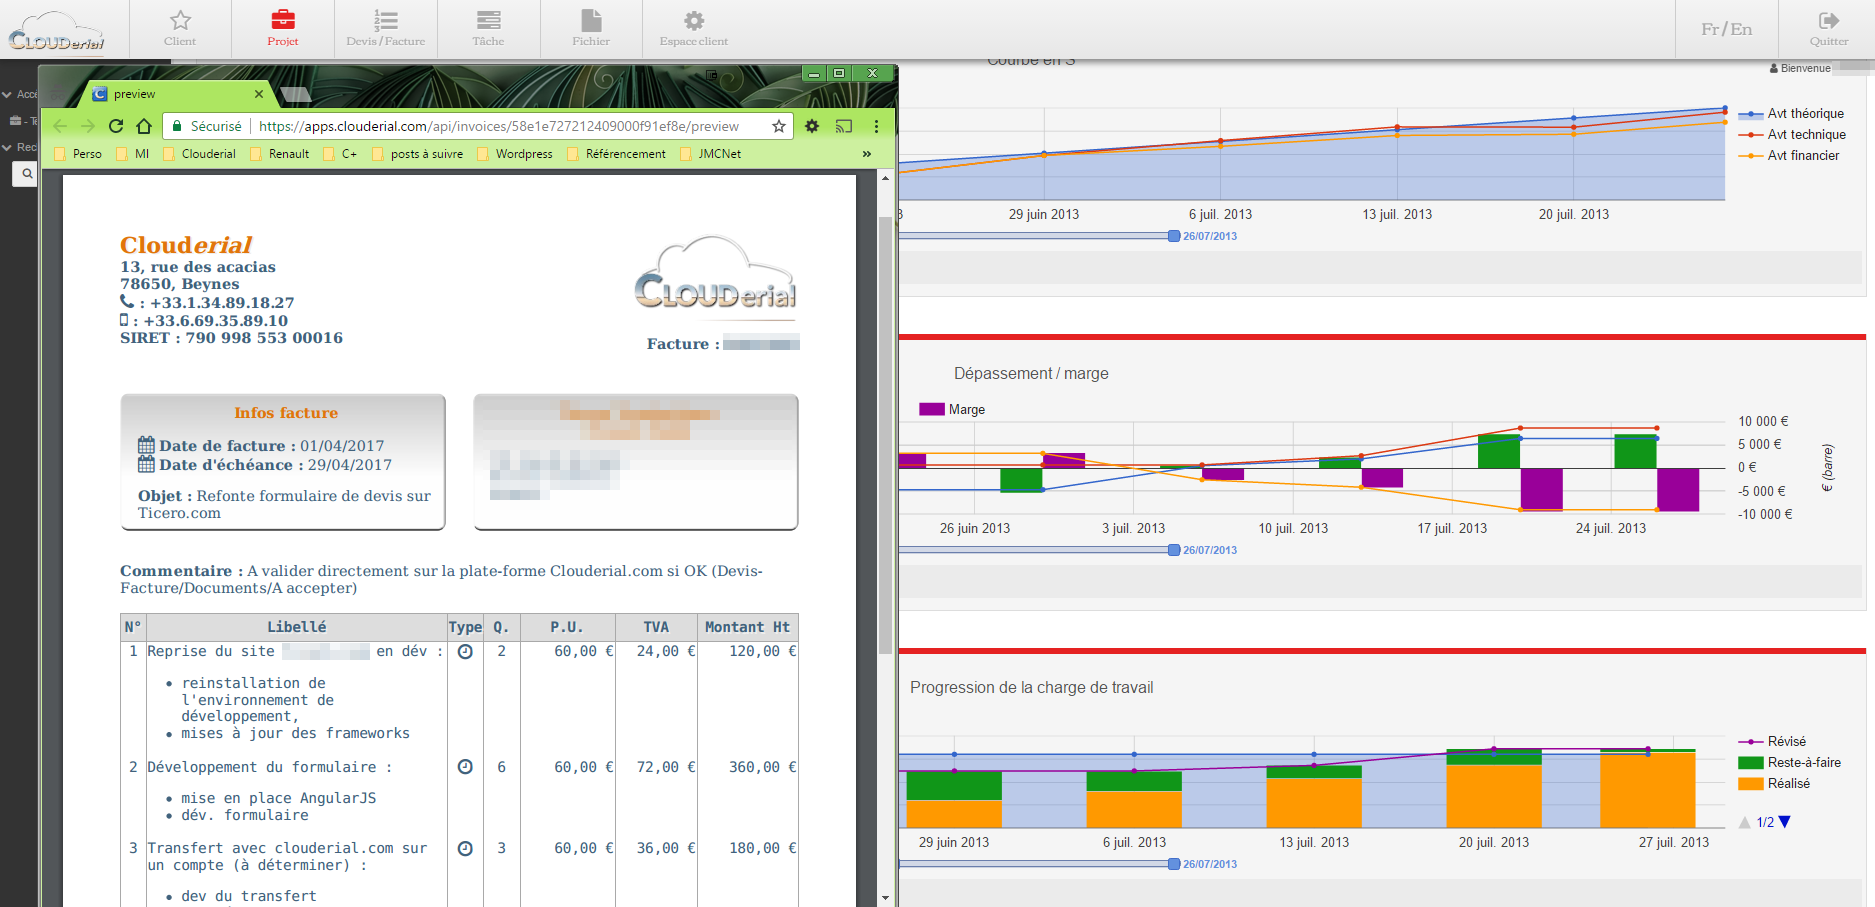Click the search magnifier button in the left sidebar
This screenshot has height=907, width=1875.
27,174
